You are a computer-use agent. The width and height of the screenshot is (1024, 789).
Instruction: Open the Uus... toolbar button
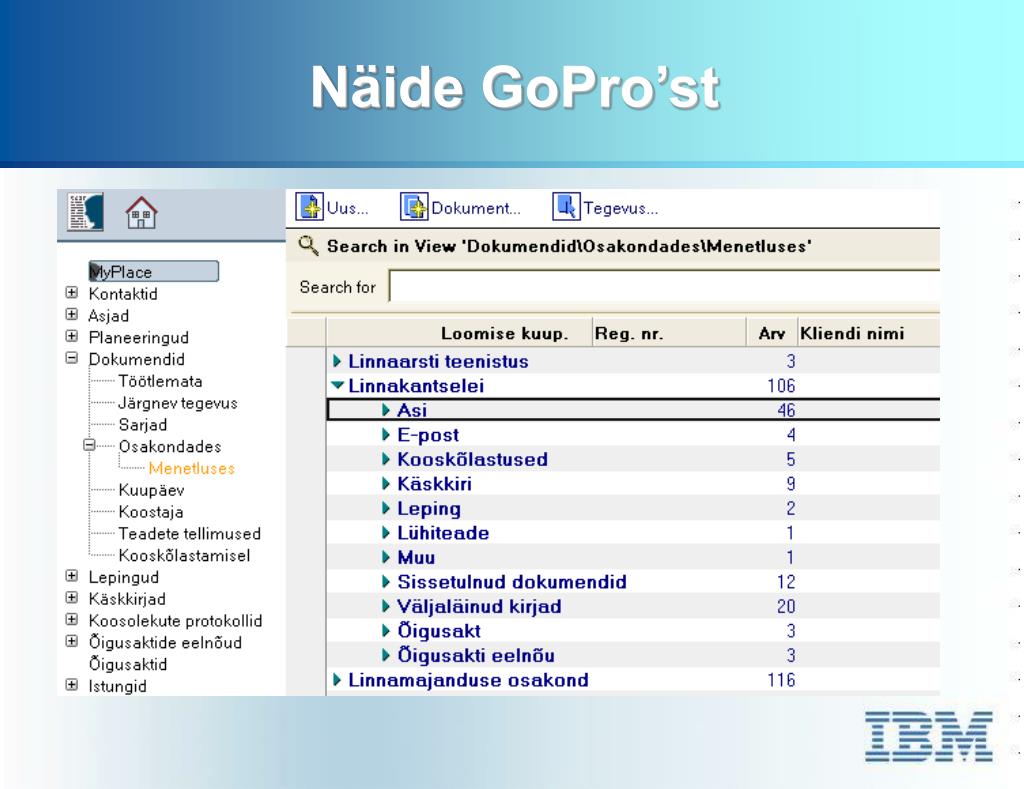point(332,207)
